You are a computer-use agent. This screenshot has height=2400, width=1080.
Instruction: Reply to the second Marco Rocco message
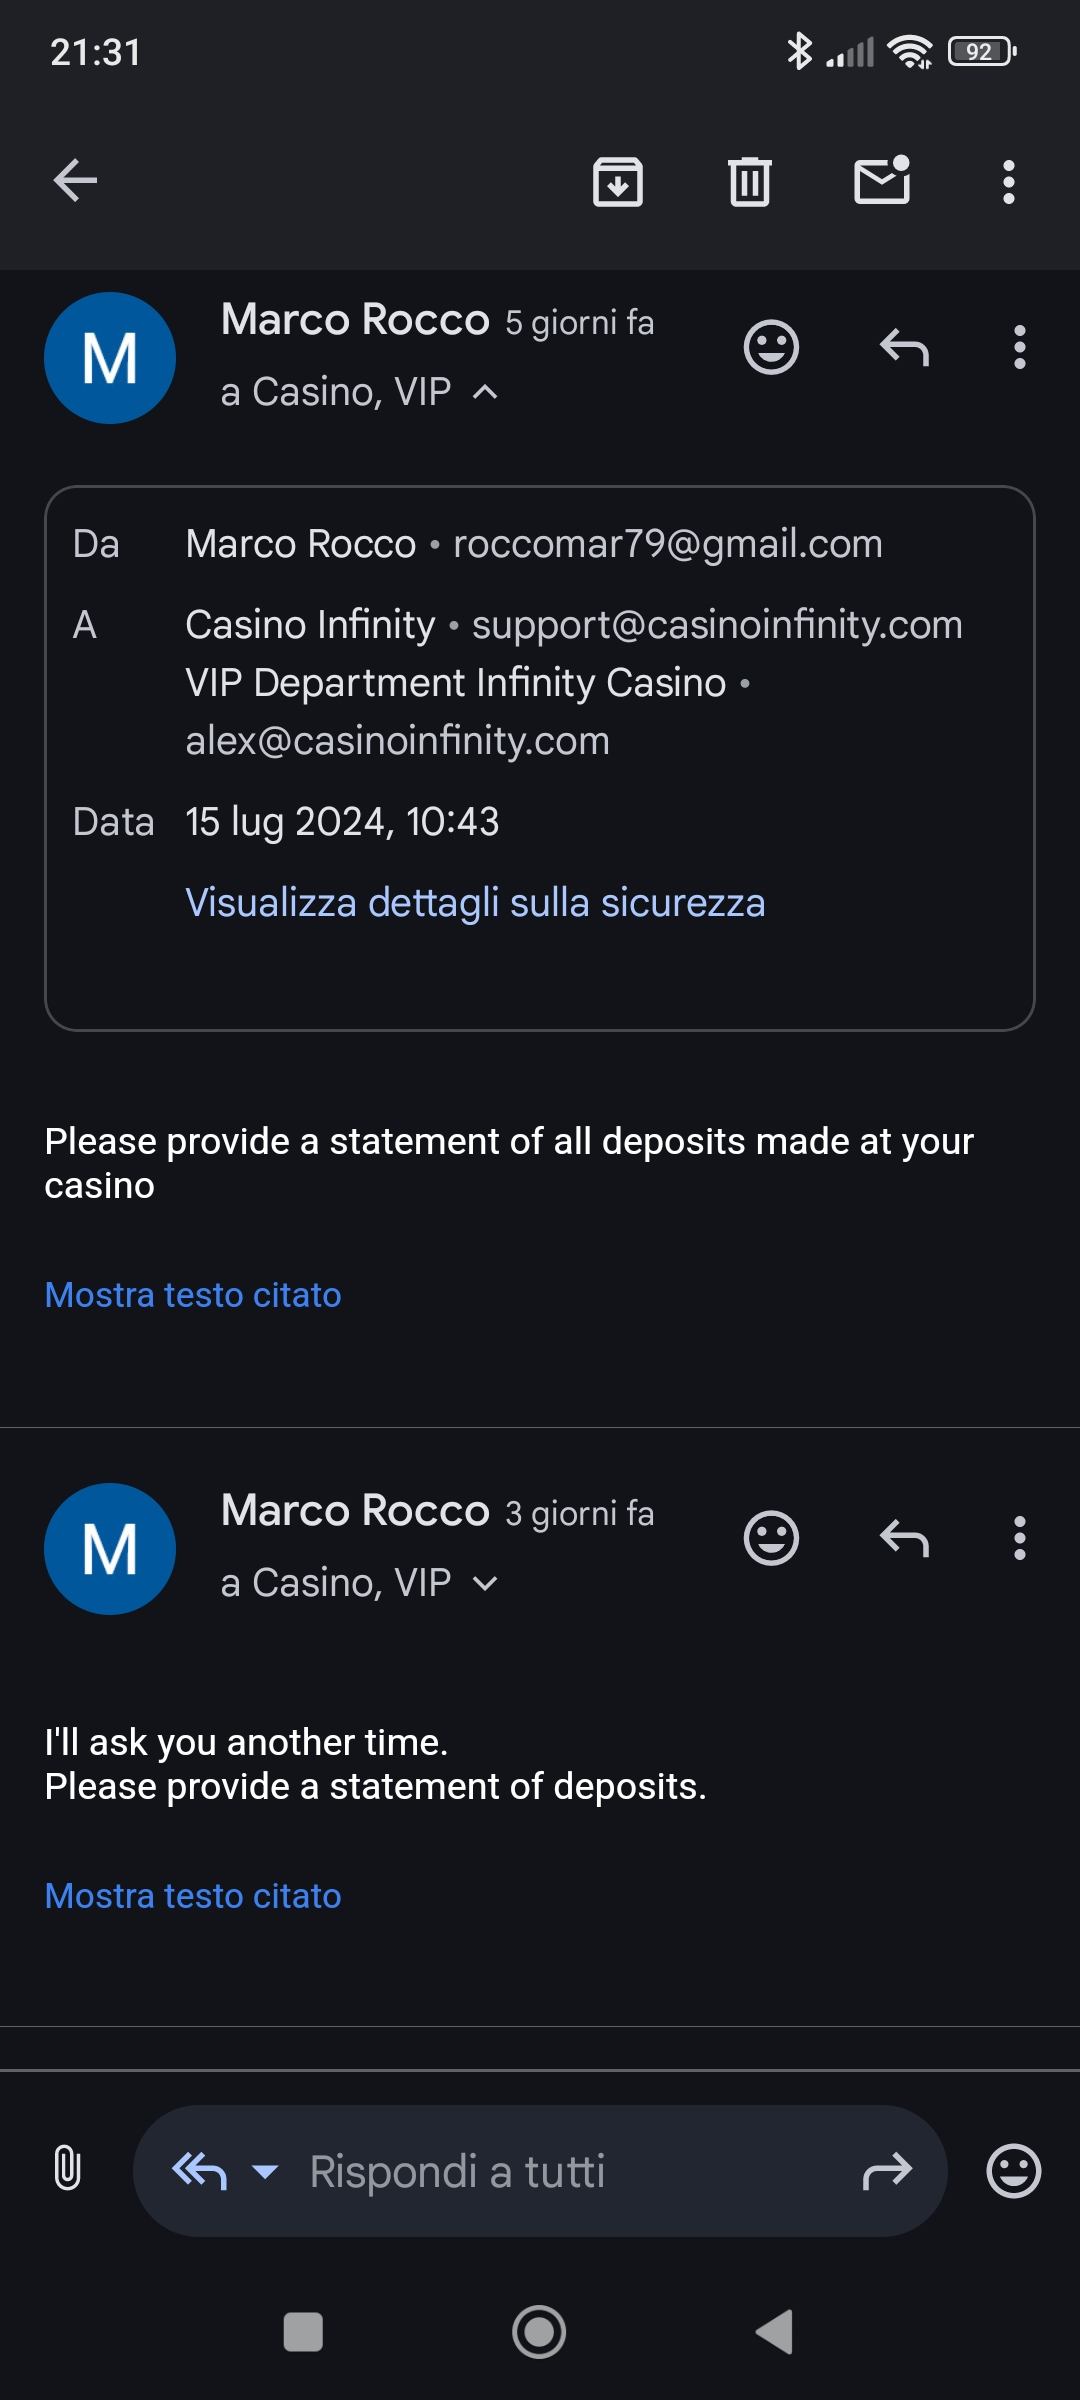pos(904,1538)
